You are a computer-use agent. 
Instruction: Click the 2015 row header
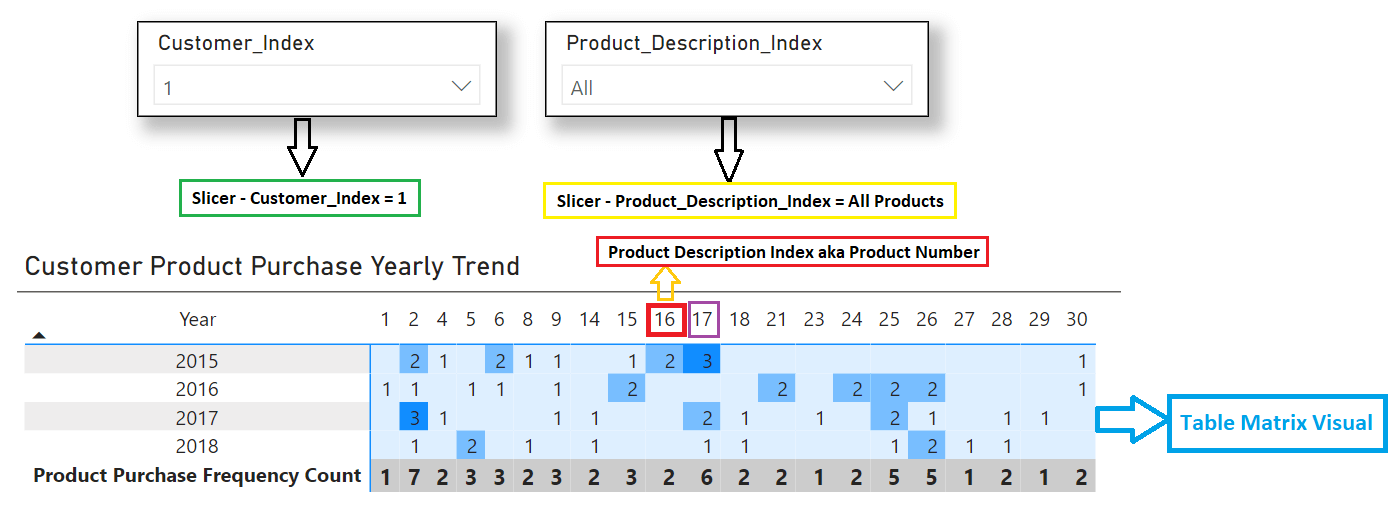tap(197, 361)
